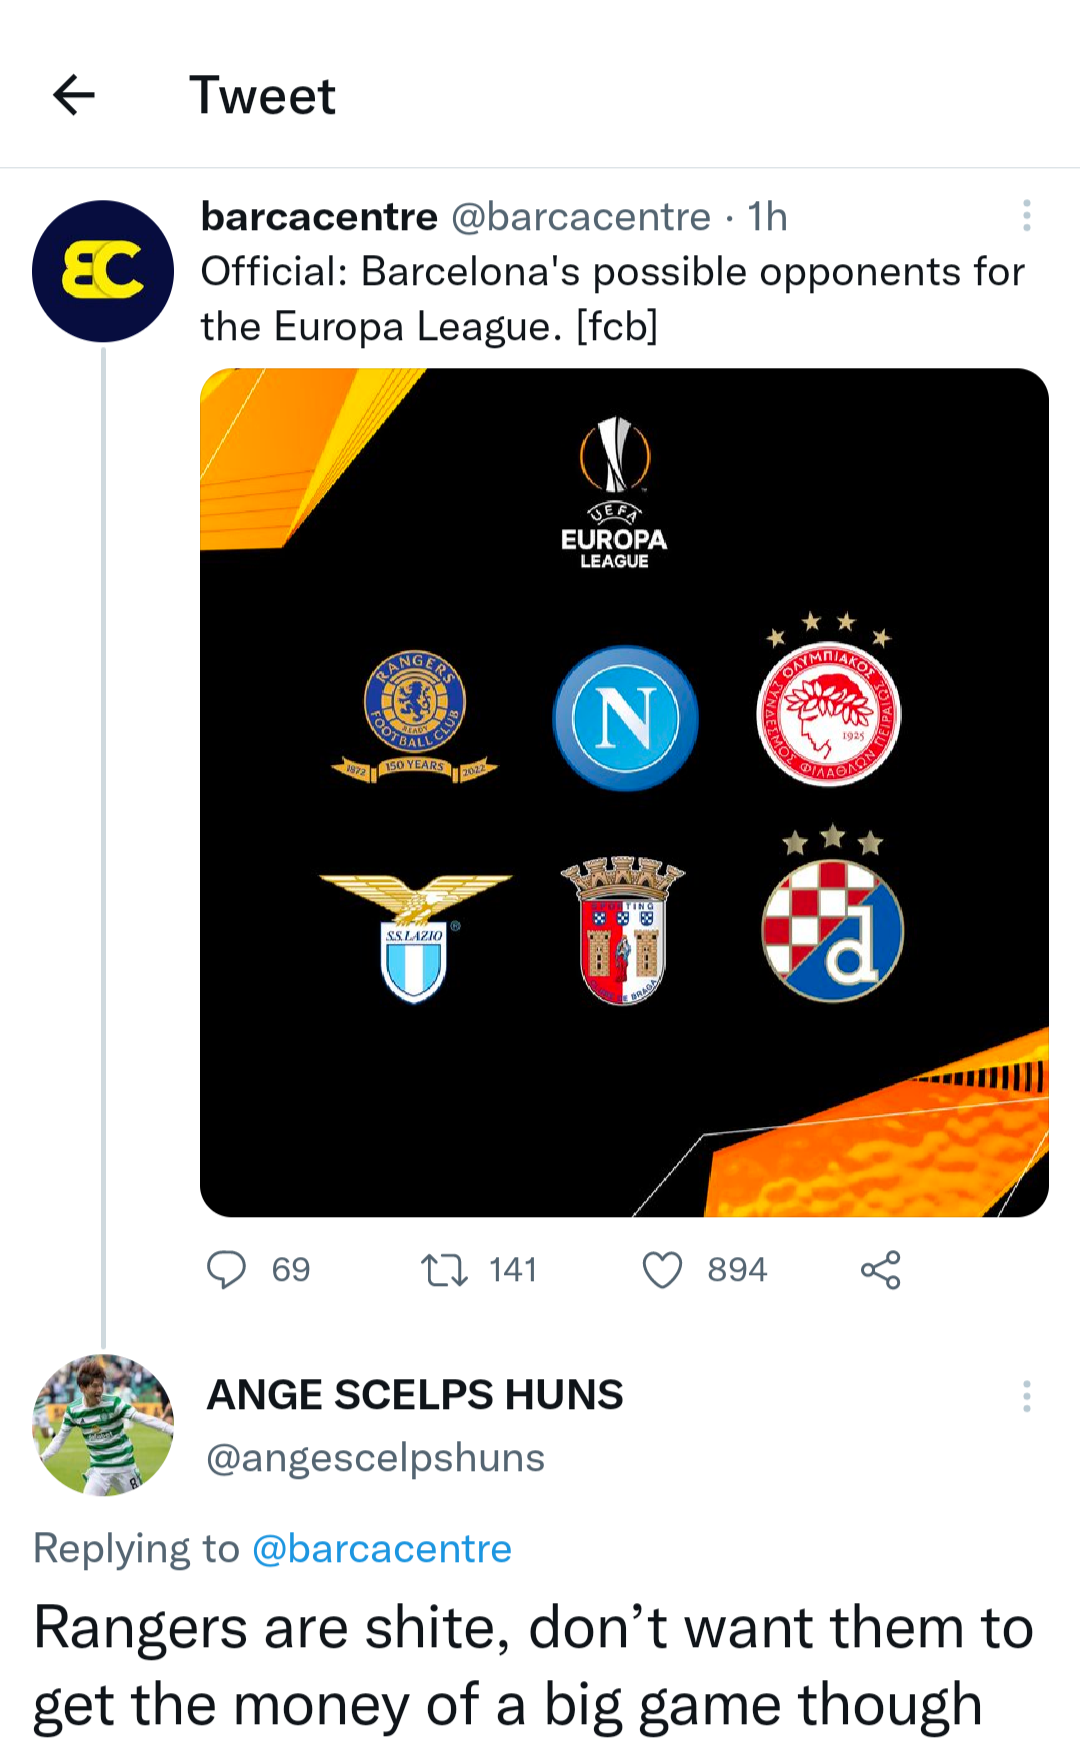Screen dimensions: 1080x1764
Task: Open ANGE SCELPS HUNS profile photo
Action: [103, 1425]
